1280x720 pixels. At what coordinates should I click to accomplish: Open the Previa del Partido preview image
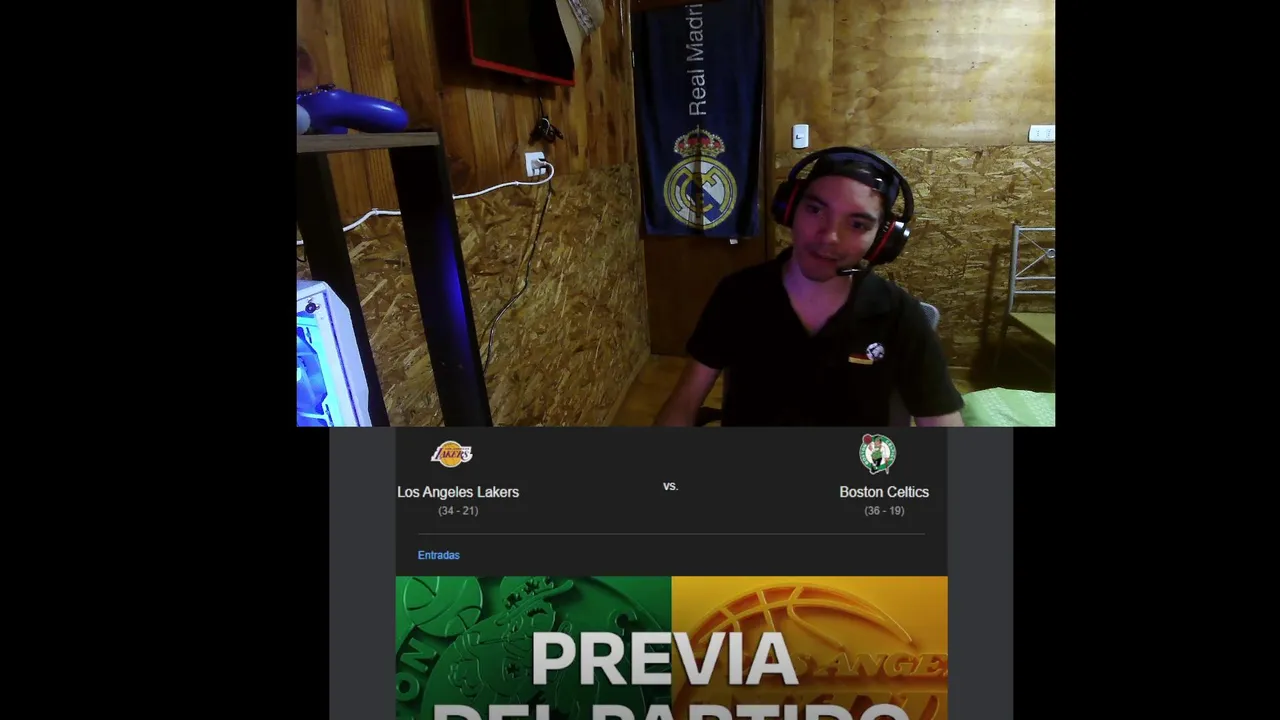[x=671, y=648]
